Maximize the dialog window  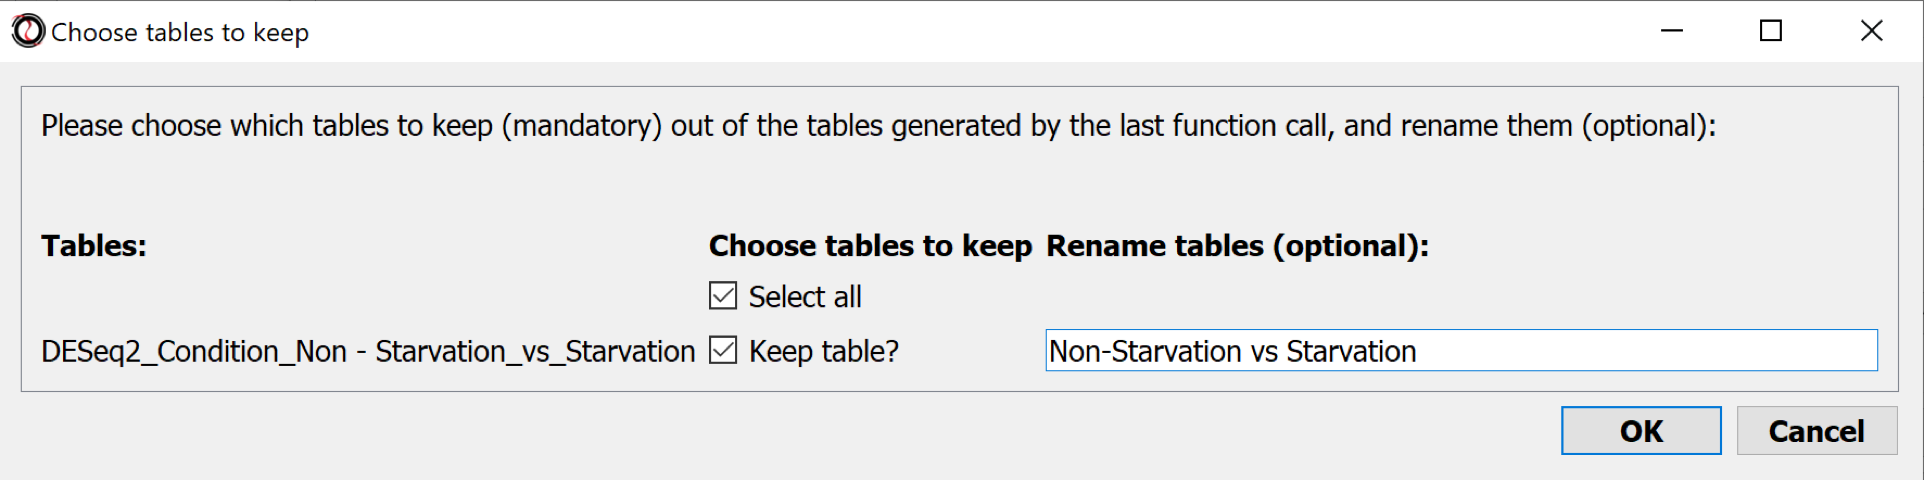[1771, 31]
